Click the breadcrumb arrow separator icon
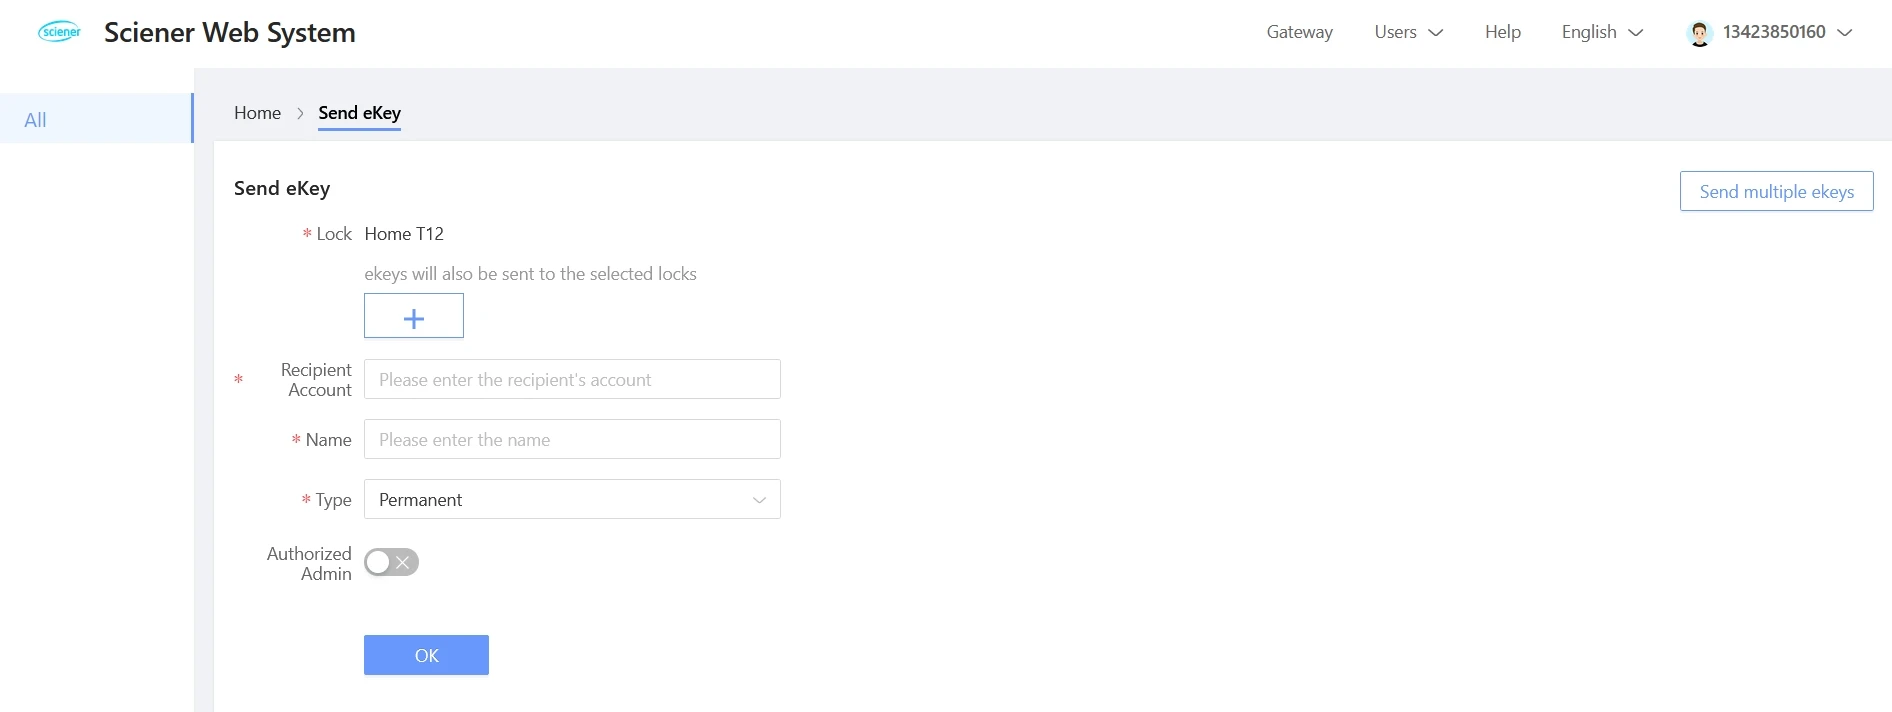Viewport: 1892px width, 712px height. (x=300, y=113)
